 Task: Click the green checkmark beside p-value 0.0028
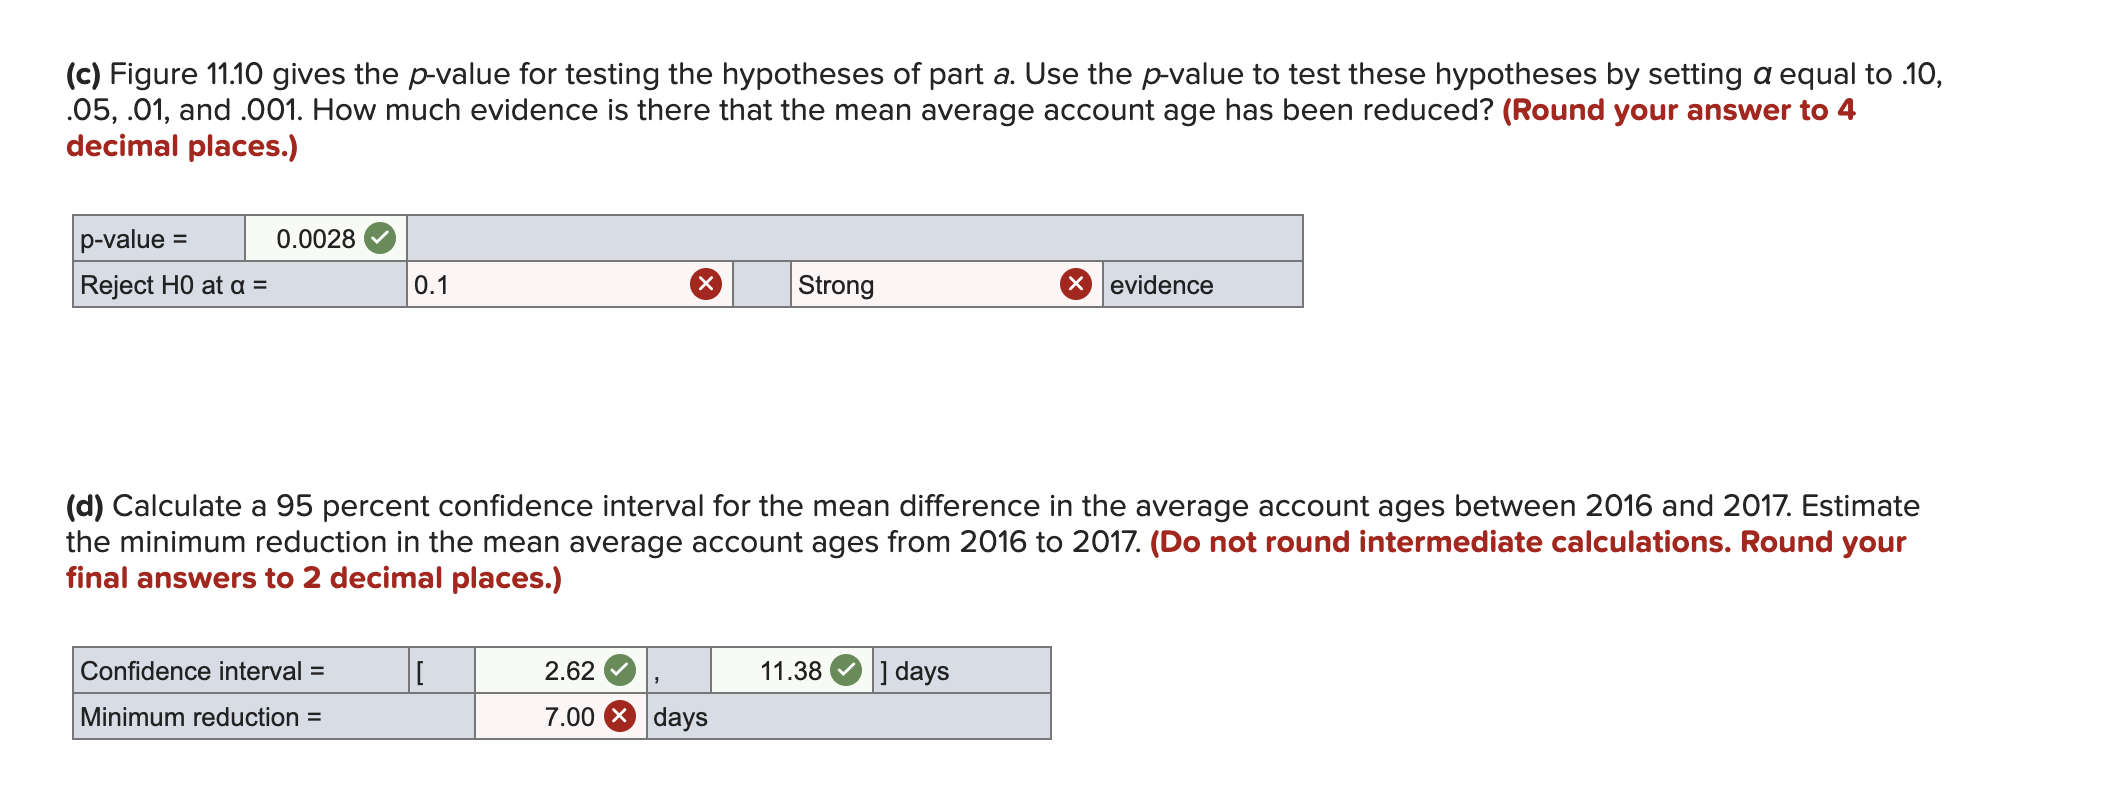coord(380,239)
